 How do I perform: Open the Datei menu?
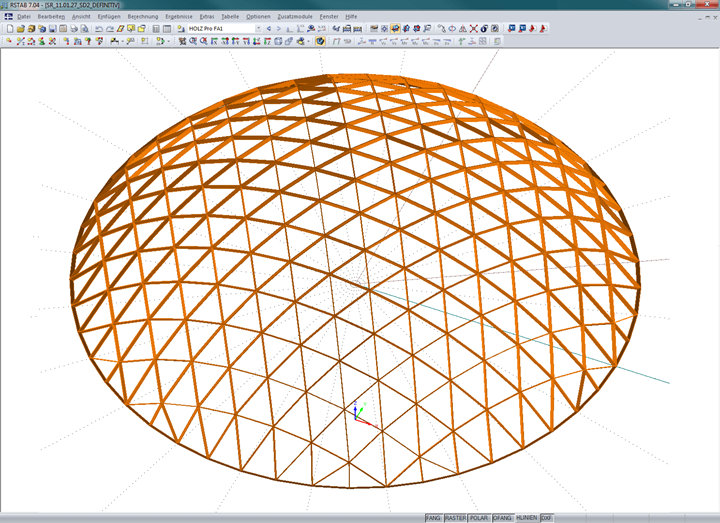click(x=24, y=17)
